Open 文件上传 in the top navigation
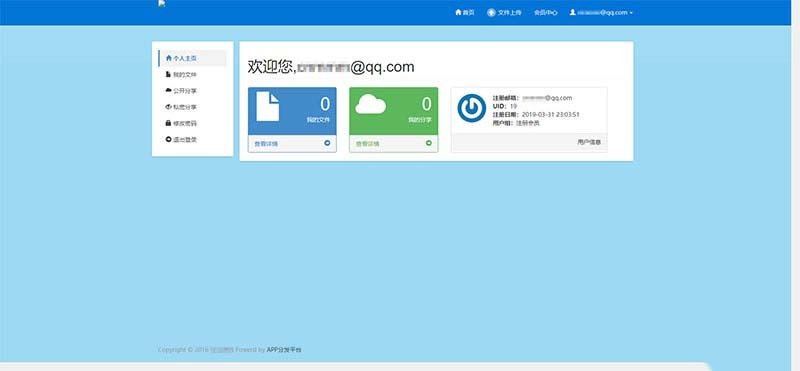Image resolution: width=800 pixels, height=371 pixels. coord(504,12)
